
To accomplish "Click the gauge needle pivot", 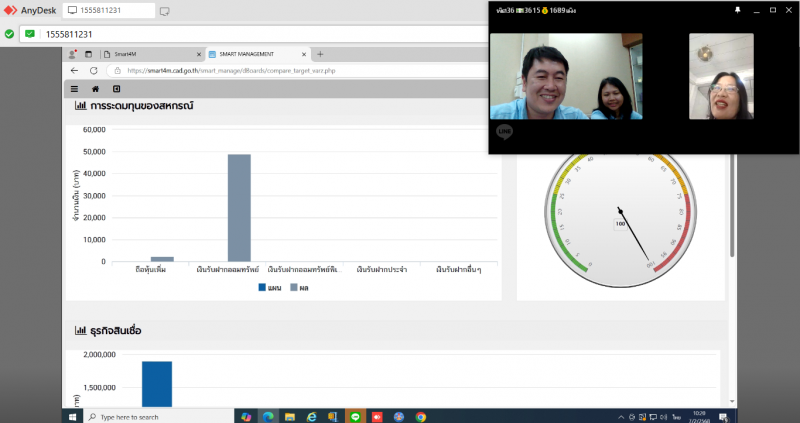I will [x=620, y=211].
